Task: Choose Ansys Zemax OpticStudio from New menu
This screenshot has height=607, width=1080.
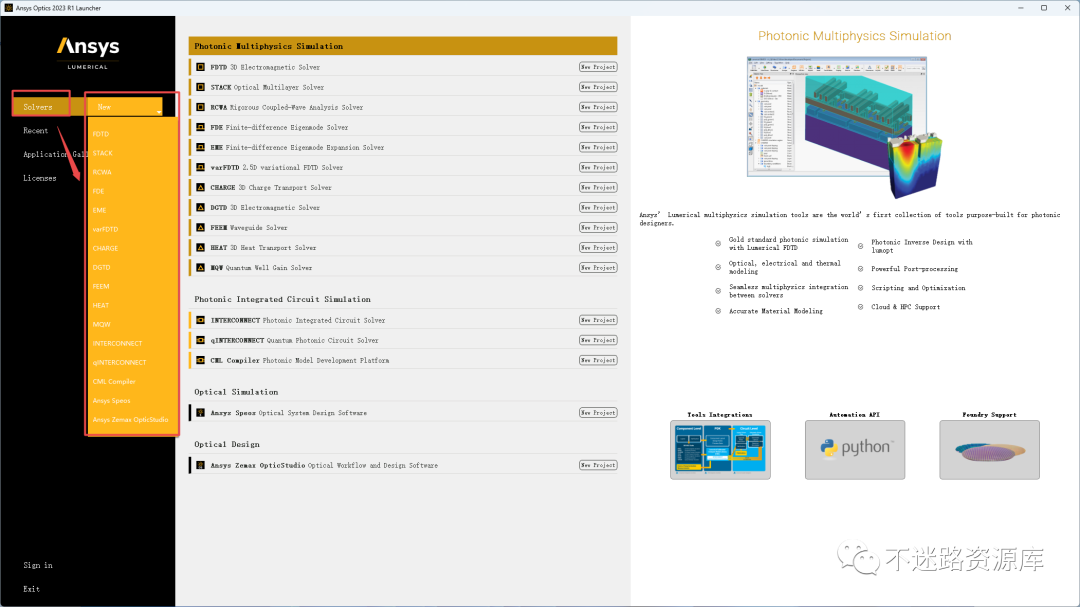Action: point(130,420)
